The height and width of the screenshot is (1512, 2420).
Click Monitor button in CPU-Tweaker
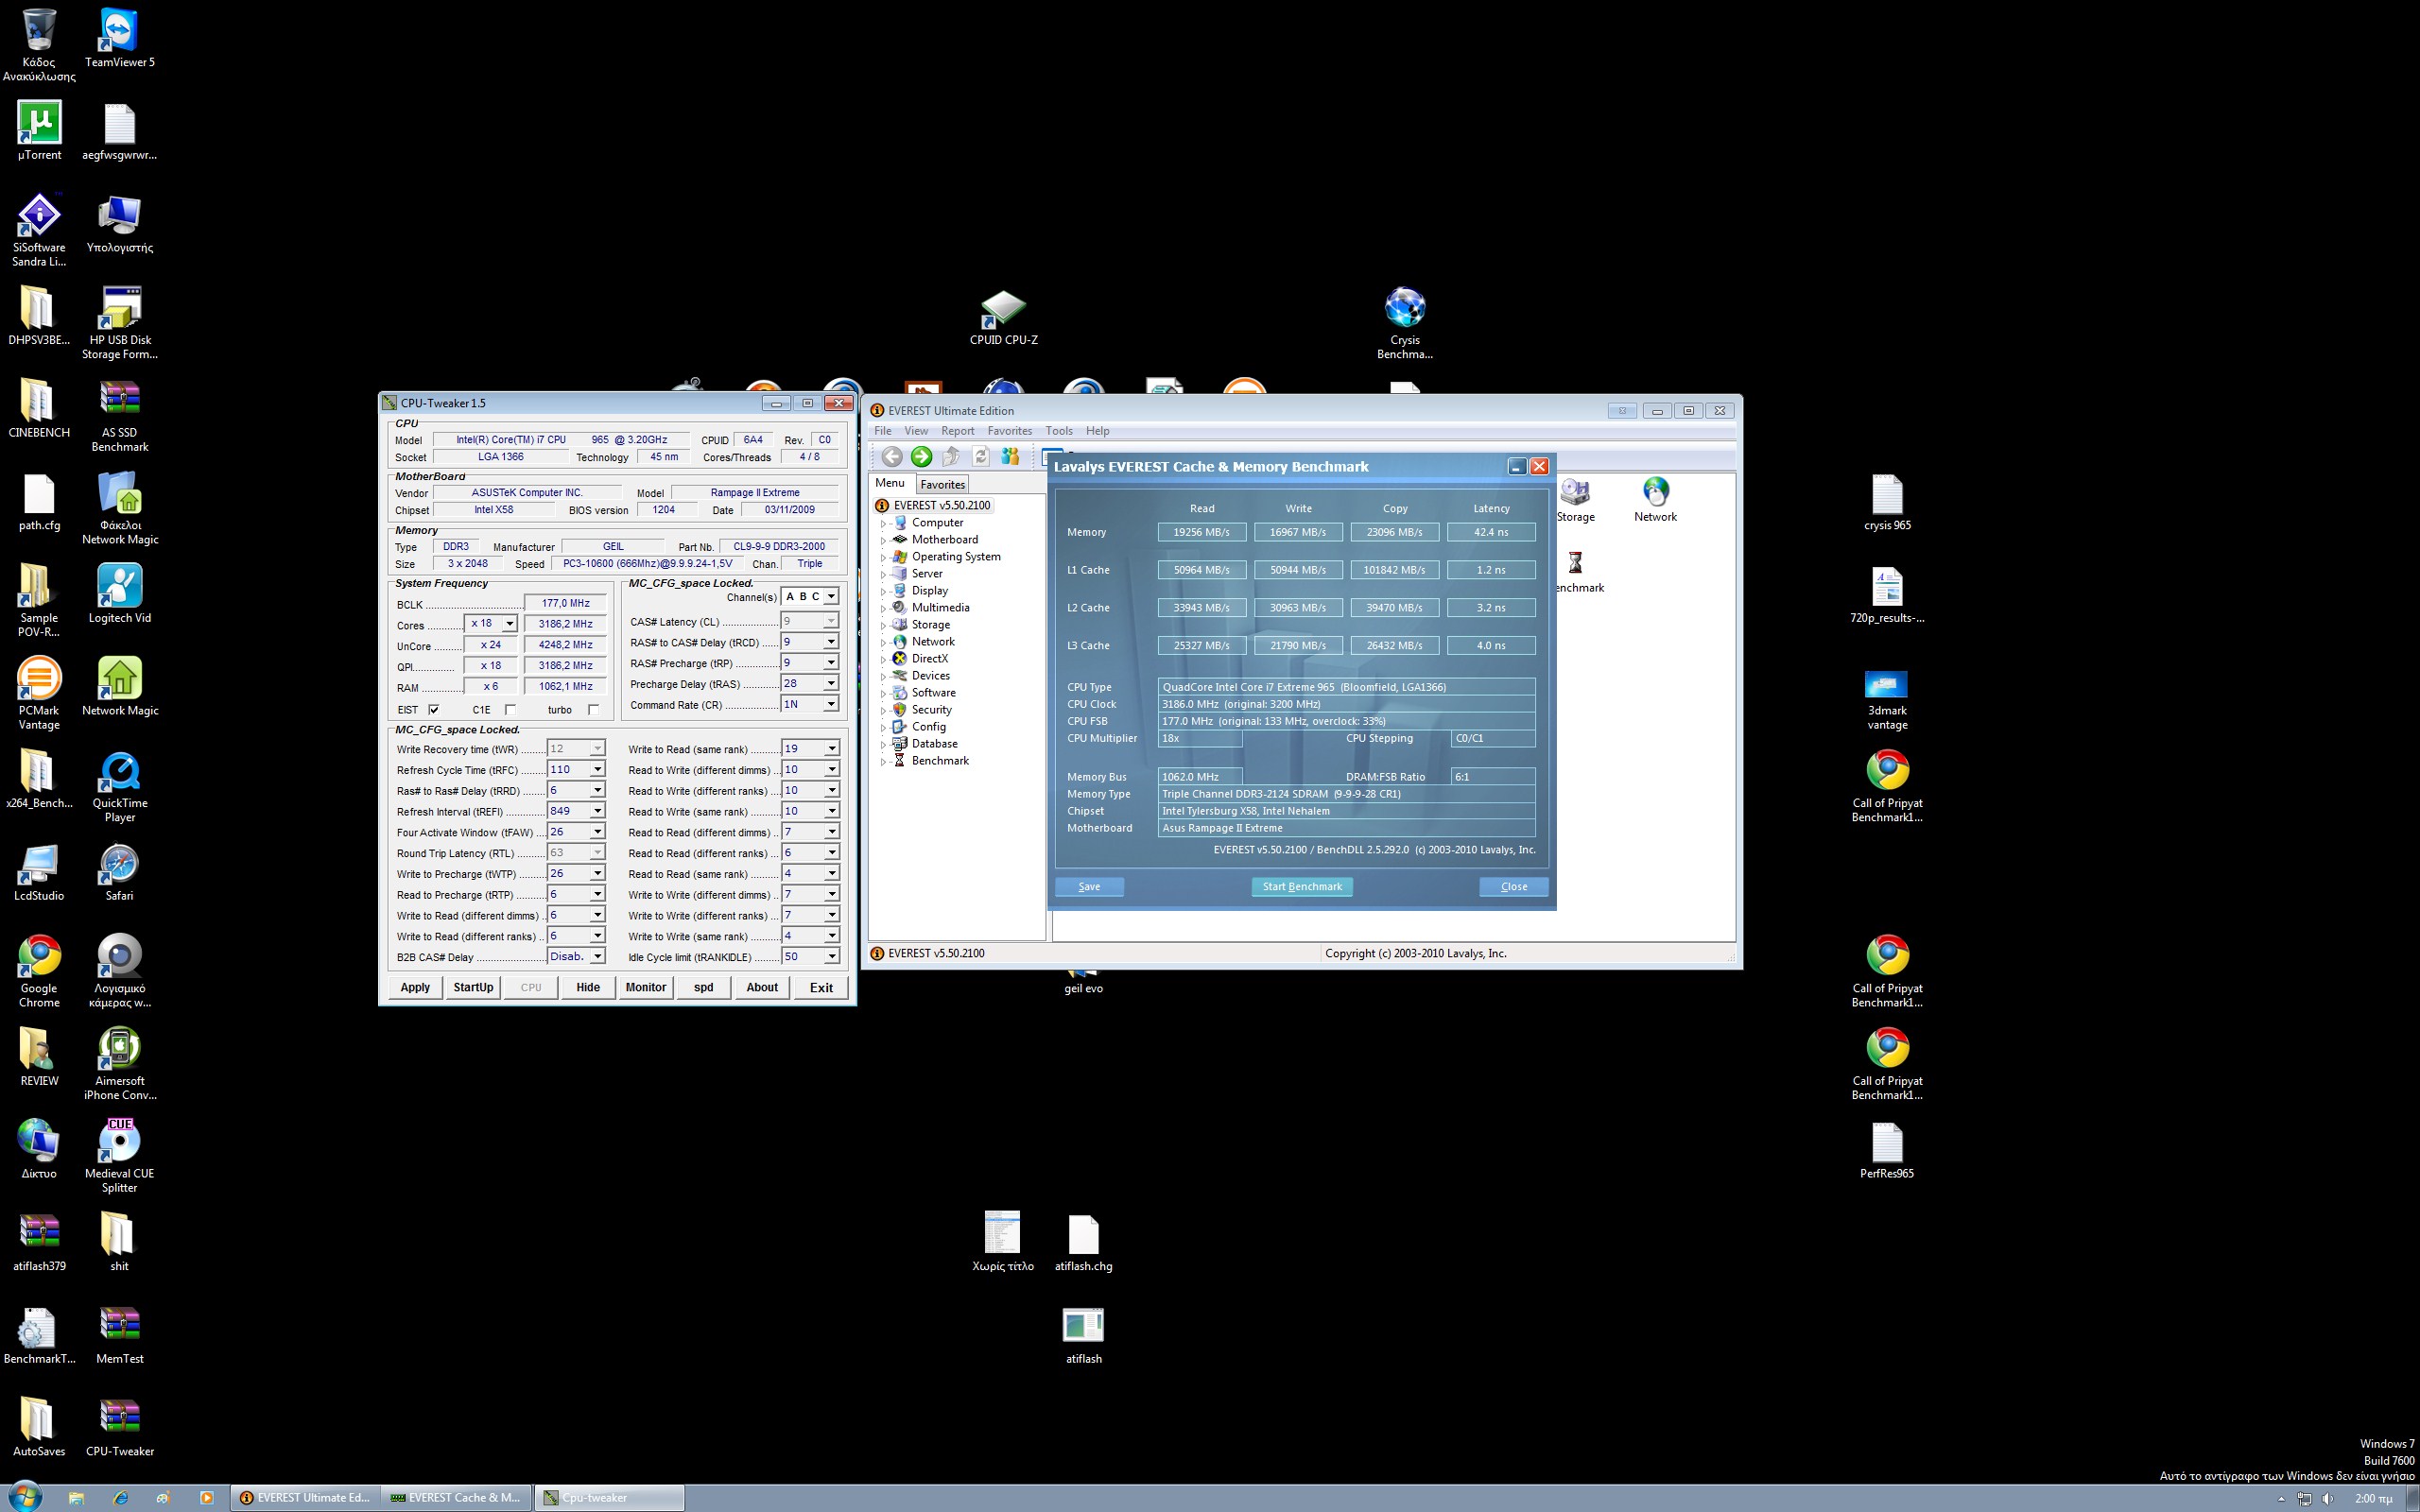[x=645, y=988]
